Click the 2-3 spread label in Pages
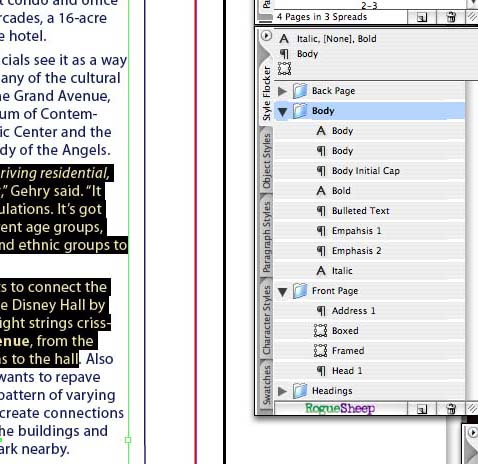 369,6
